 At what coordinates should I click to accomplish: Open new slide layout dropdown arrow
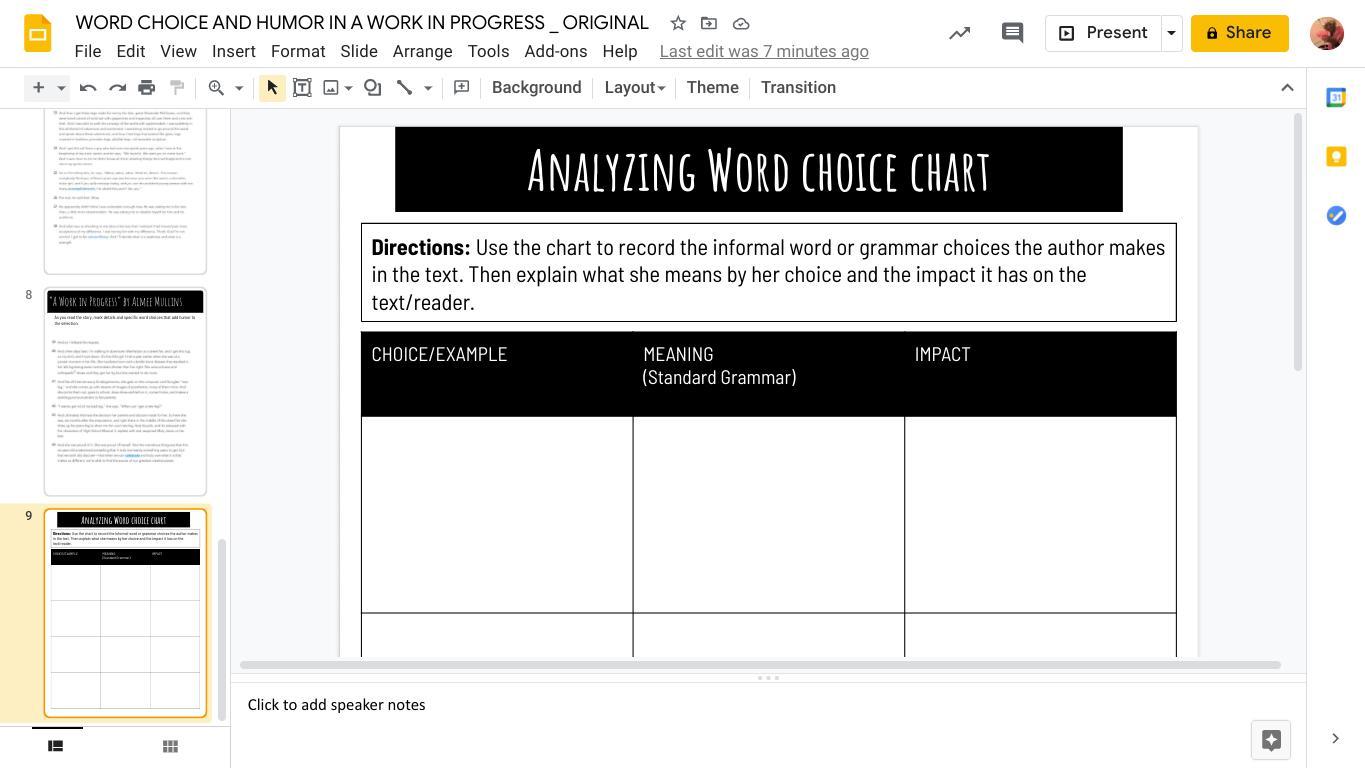coord(61,88)
